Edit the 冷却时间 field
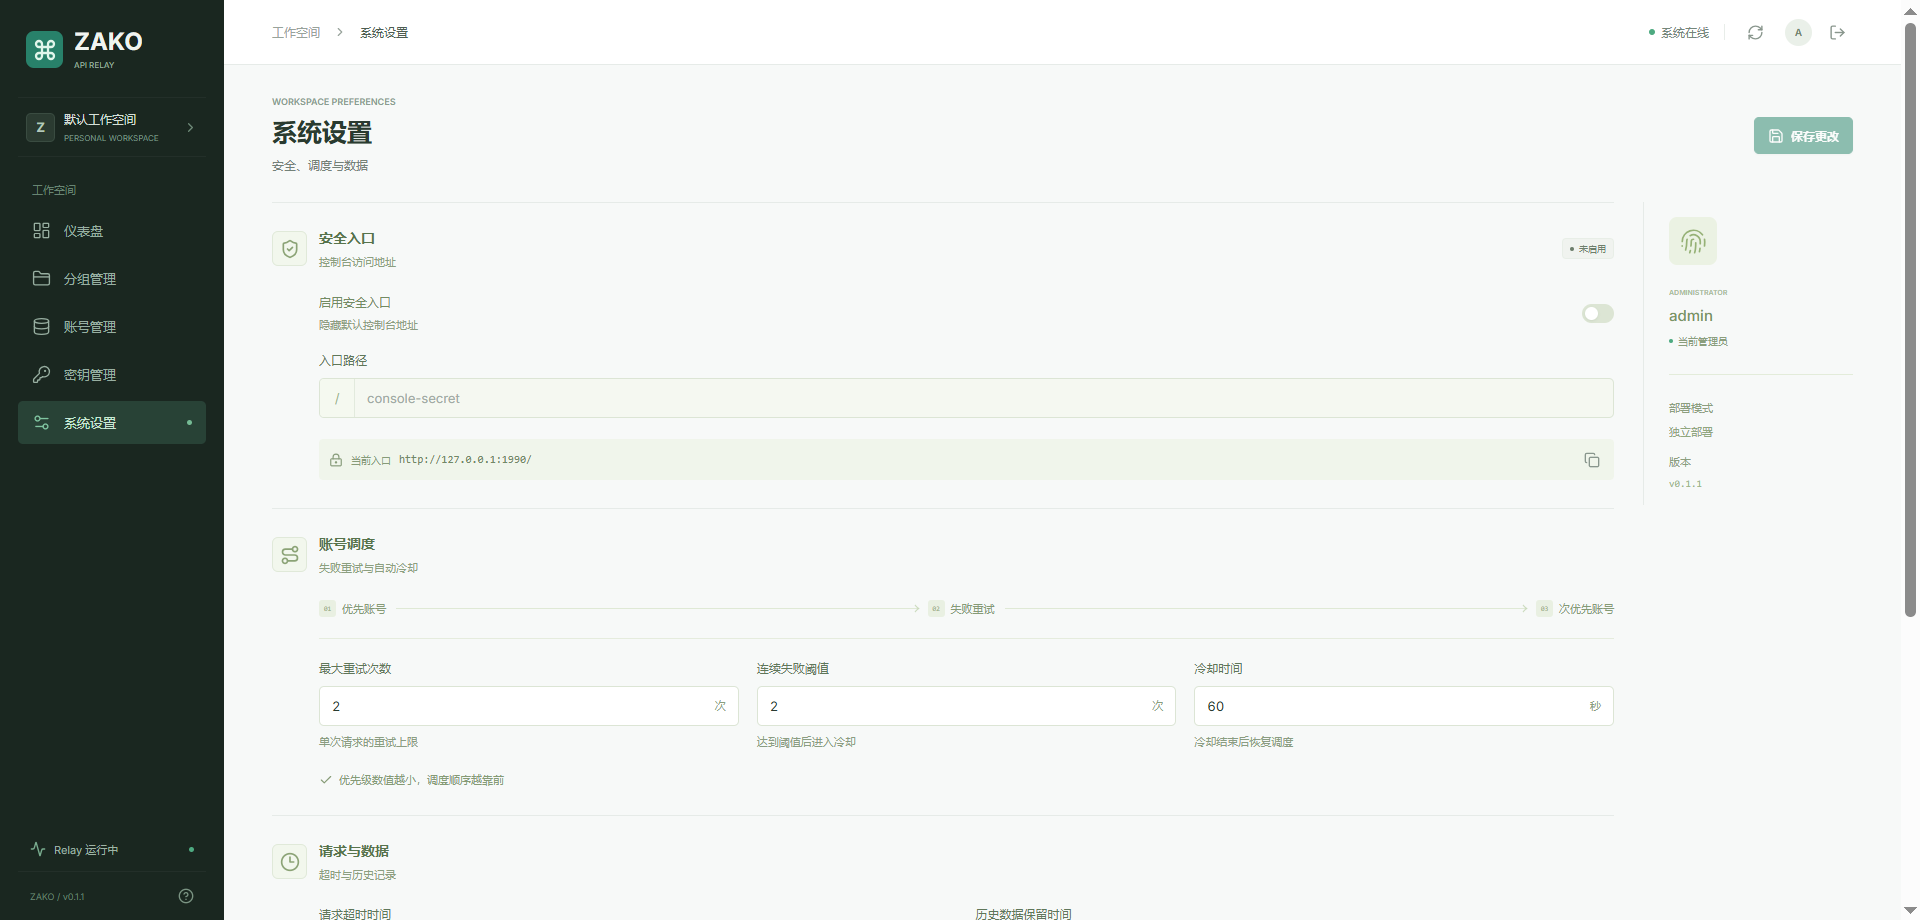The height and width of the screenshot is (920, 1920). pyautogui.click(x=1403, y=706)
